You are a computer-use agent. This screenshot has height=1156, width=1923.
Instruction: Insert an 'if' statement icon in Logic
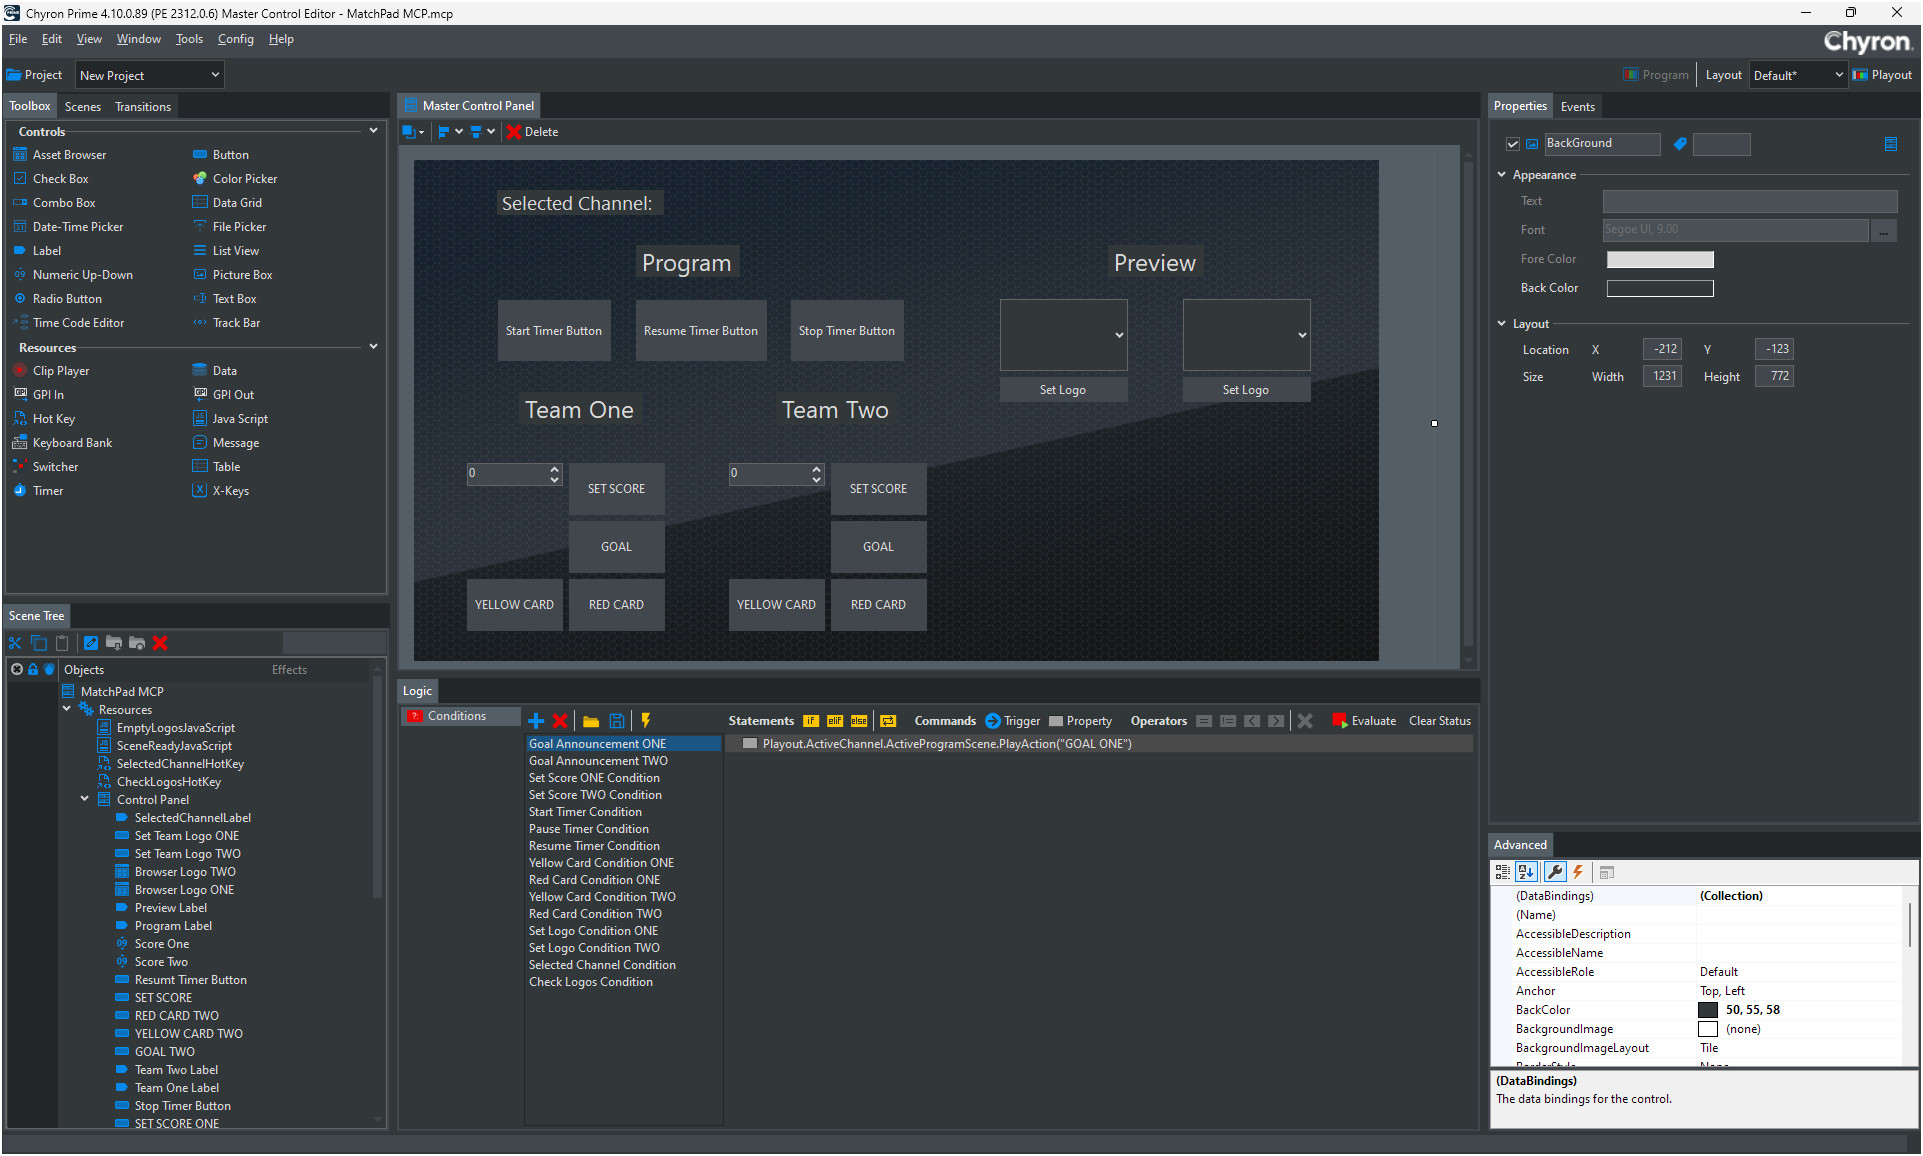[810, 720]
